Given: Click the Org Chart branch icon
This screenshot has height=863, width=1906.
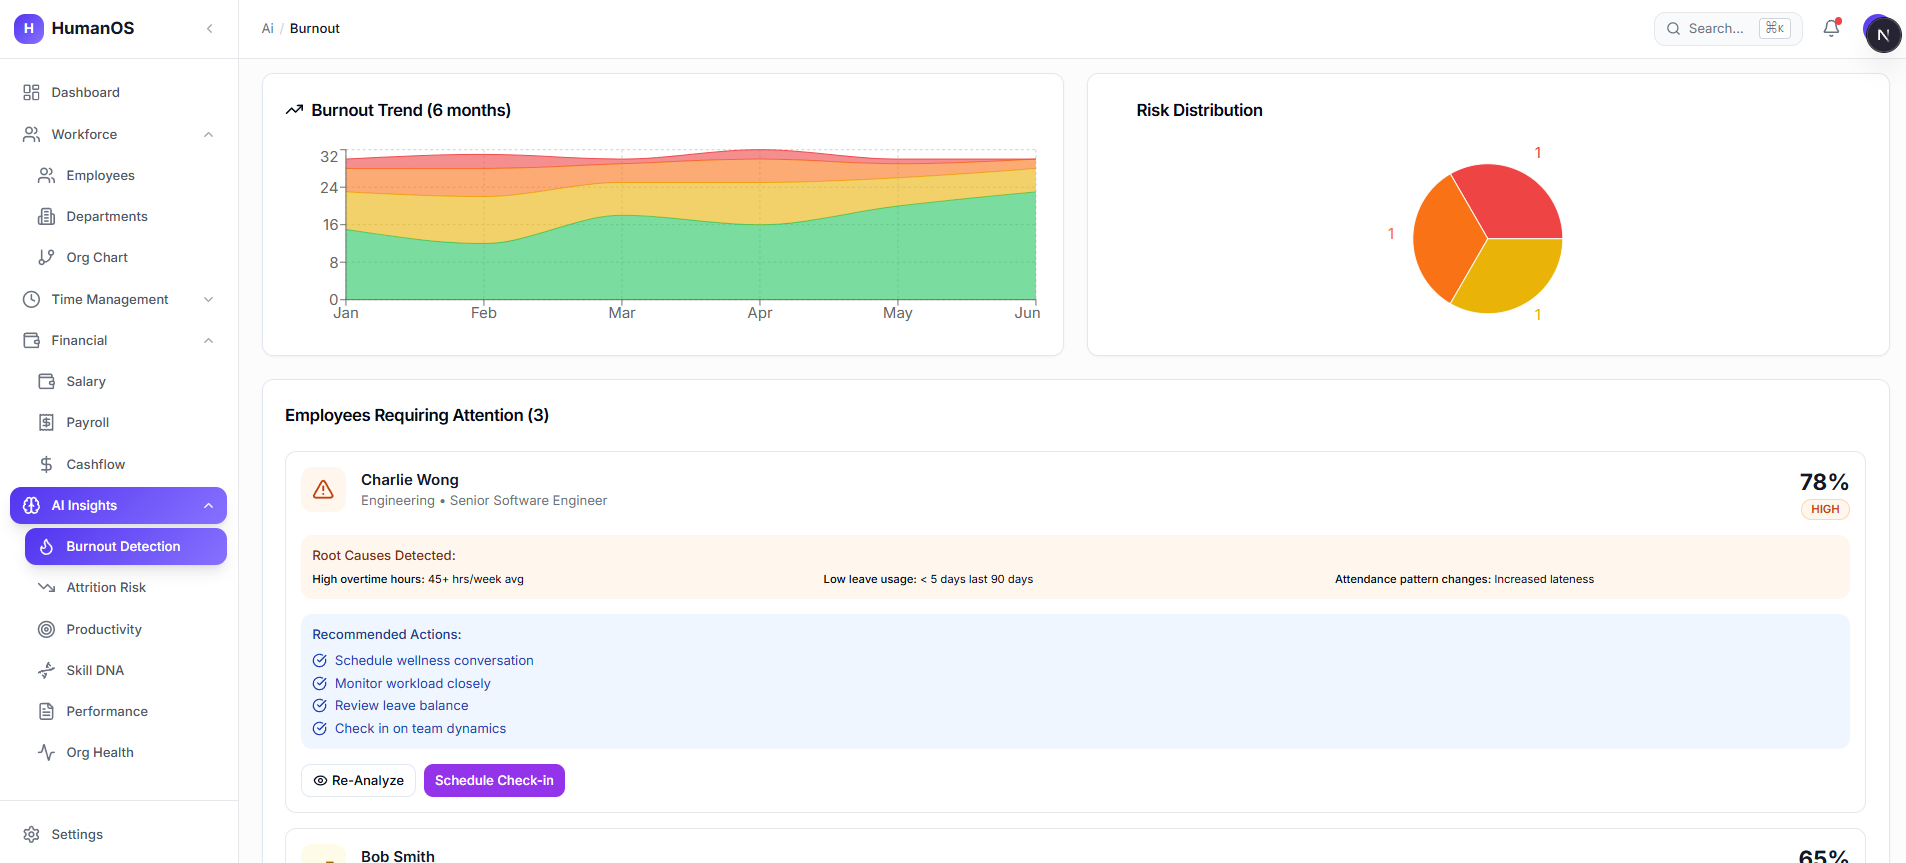Looking at the screenshot, I should [x=46, y=257].
